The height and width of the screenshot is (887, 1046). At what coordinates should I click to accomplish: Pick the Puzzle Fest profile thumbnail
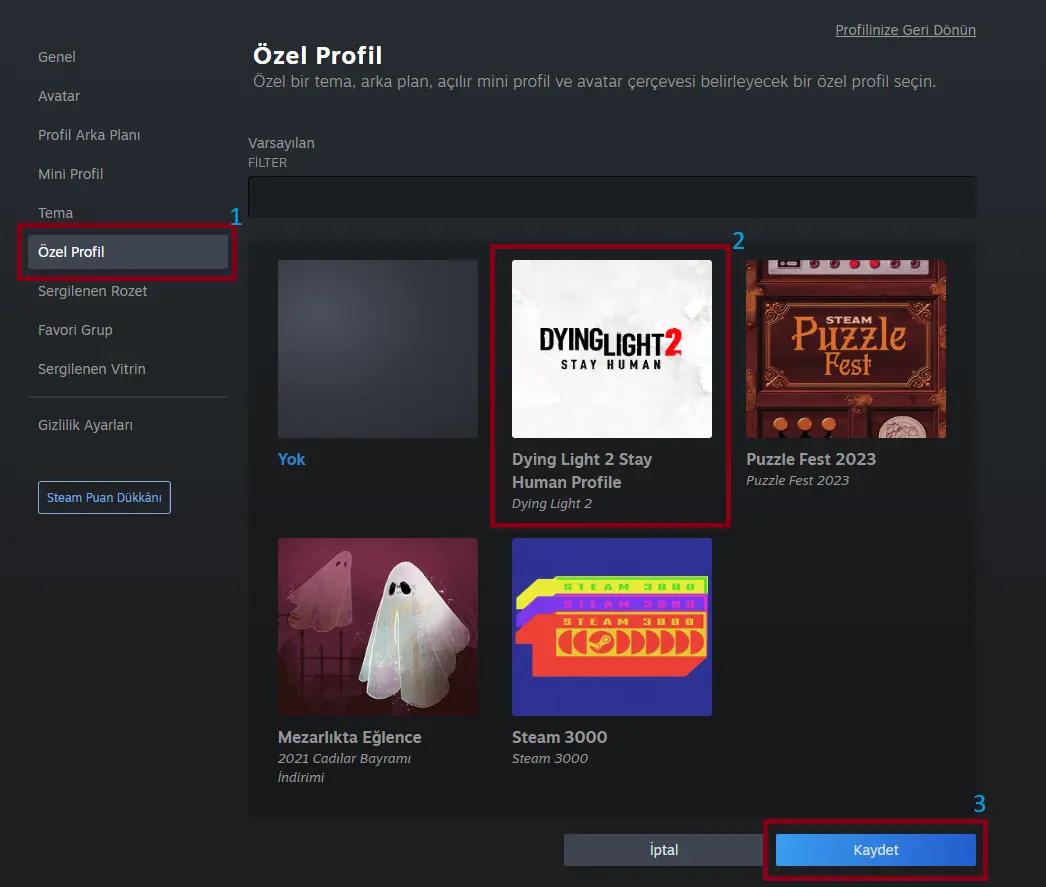point(846,349)
